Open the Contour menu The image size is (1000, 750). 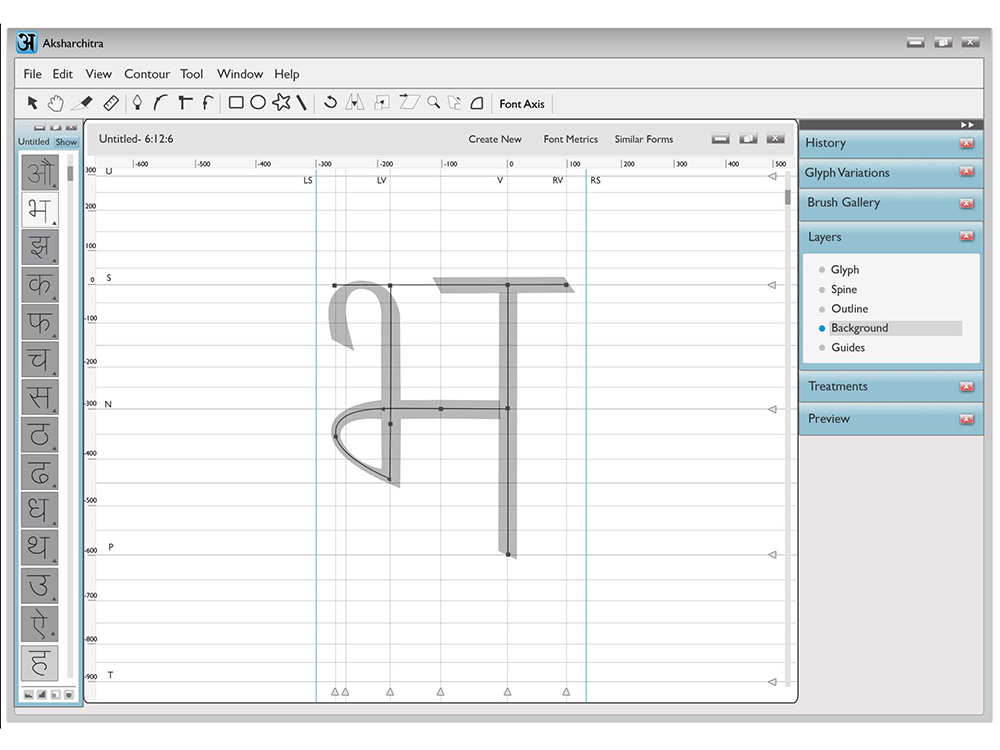tap(147, 74)
